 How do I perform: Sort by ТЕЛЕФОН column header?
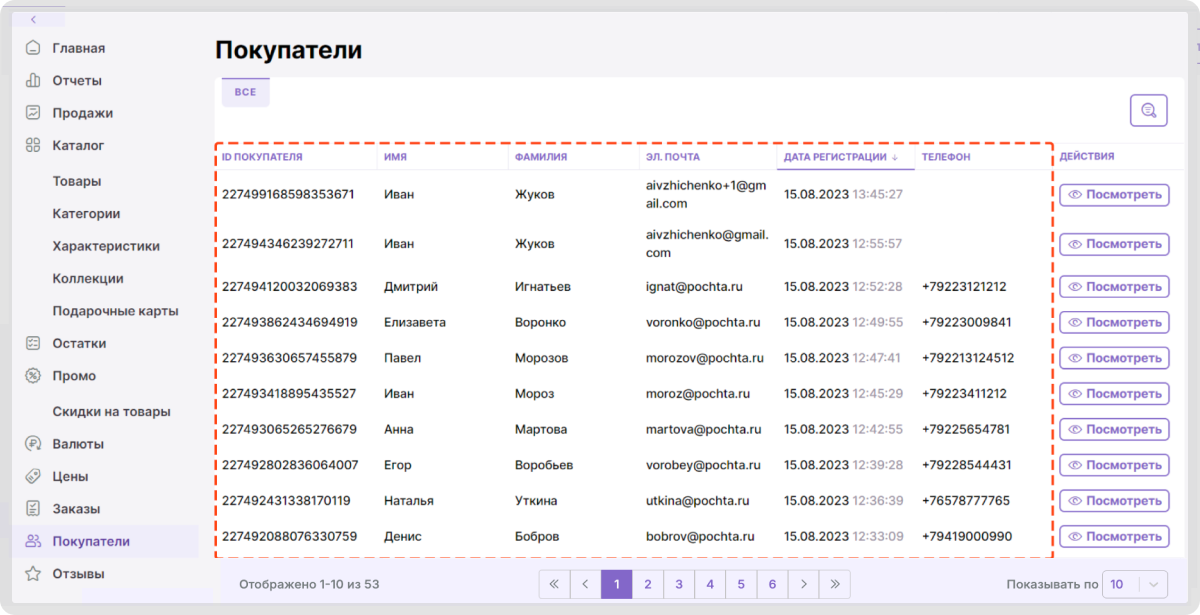pyautogui.click(x=946, y=157)
